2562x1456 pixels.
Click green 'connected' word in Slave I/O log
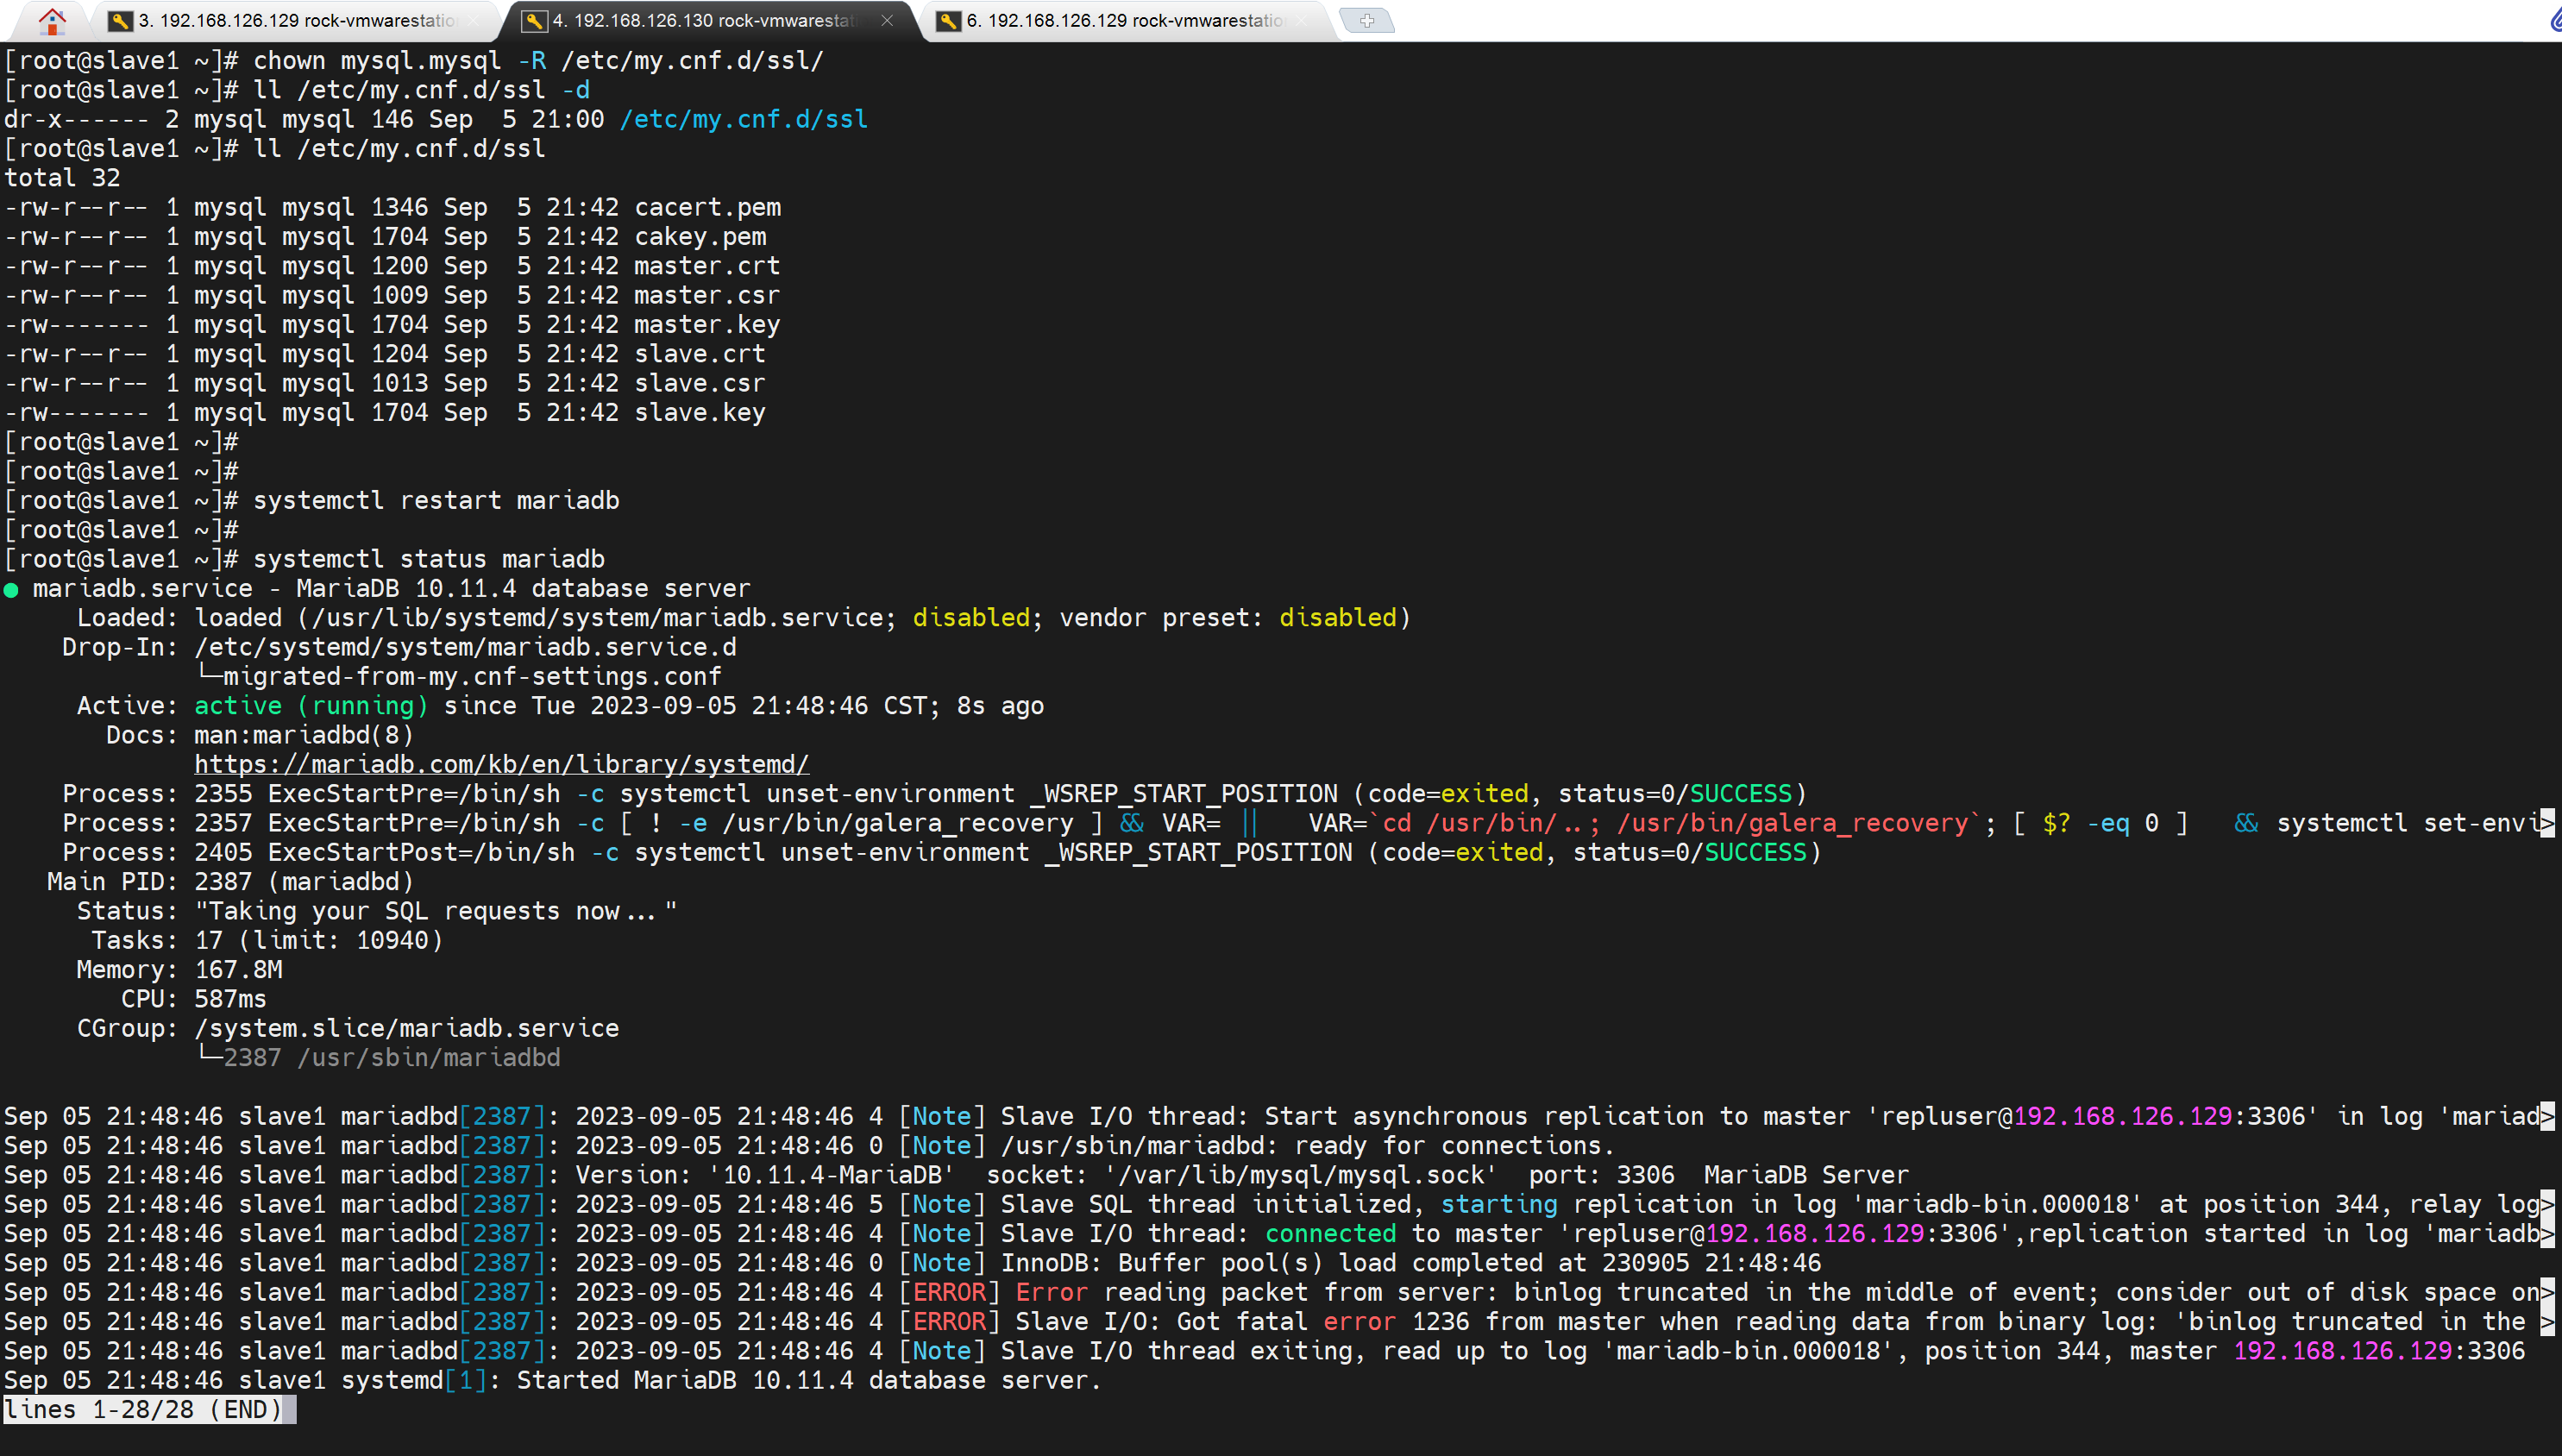(1330, 1234)
